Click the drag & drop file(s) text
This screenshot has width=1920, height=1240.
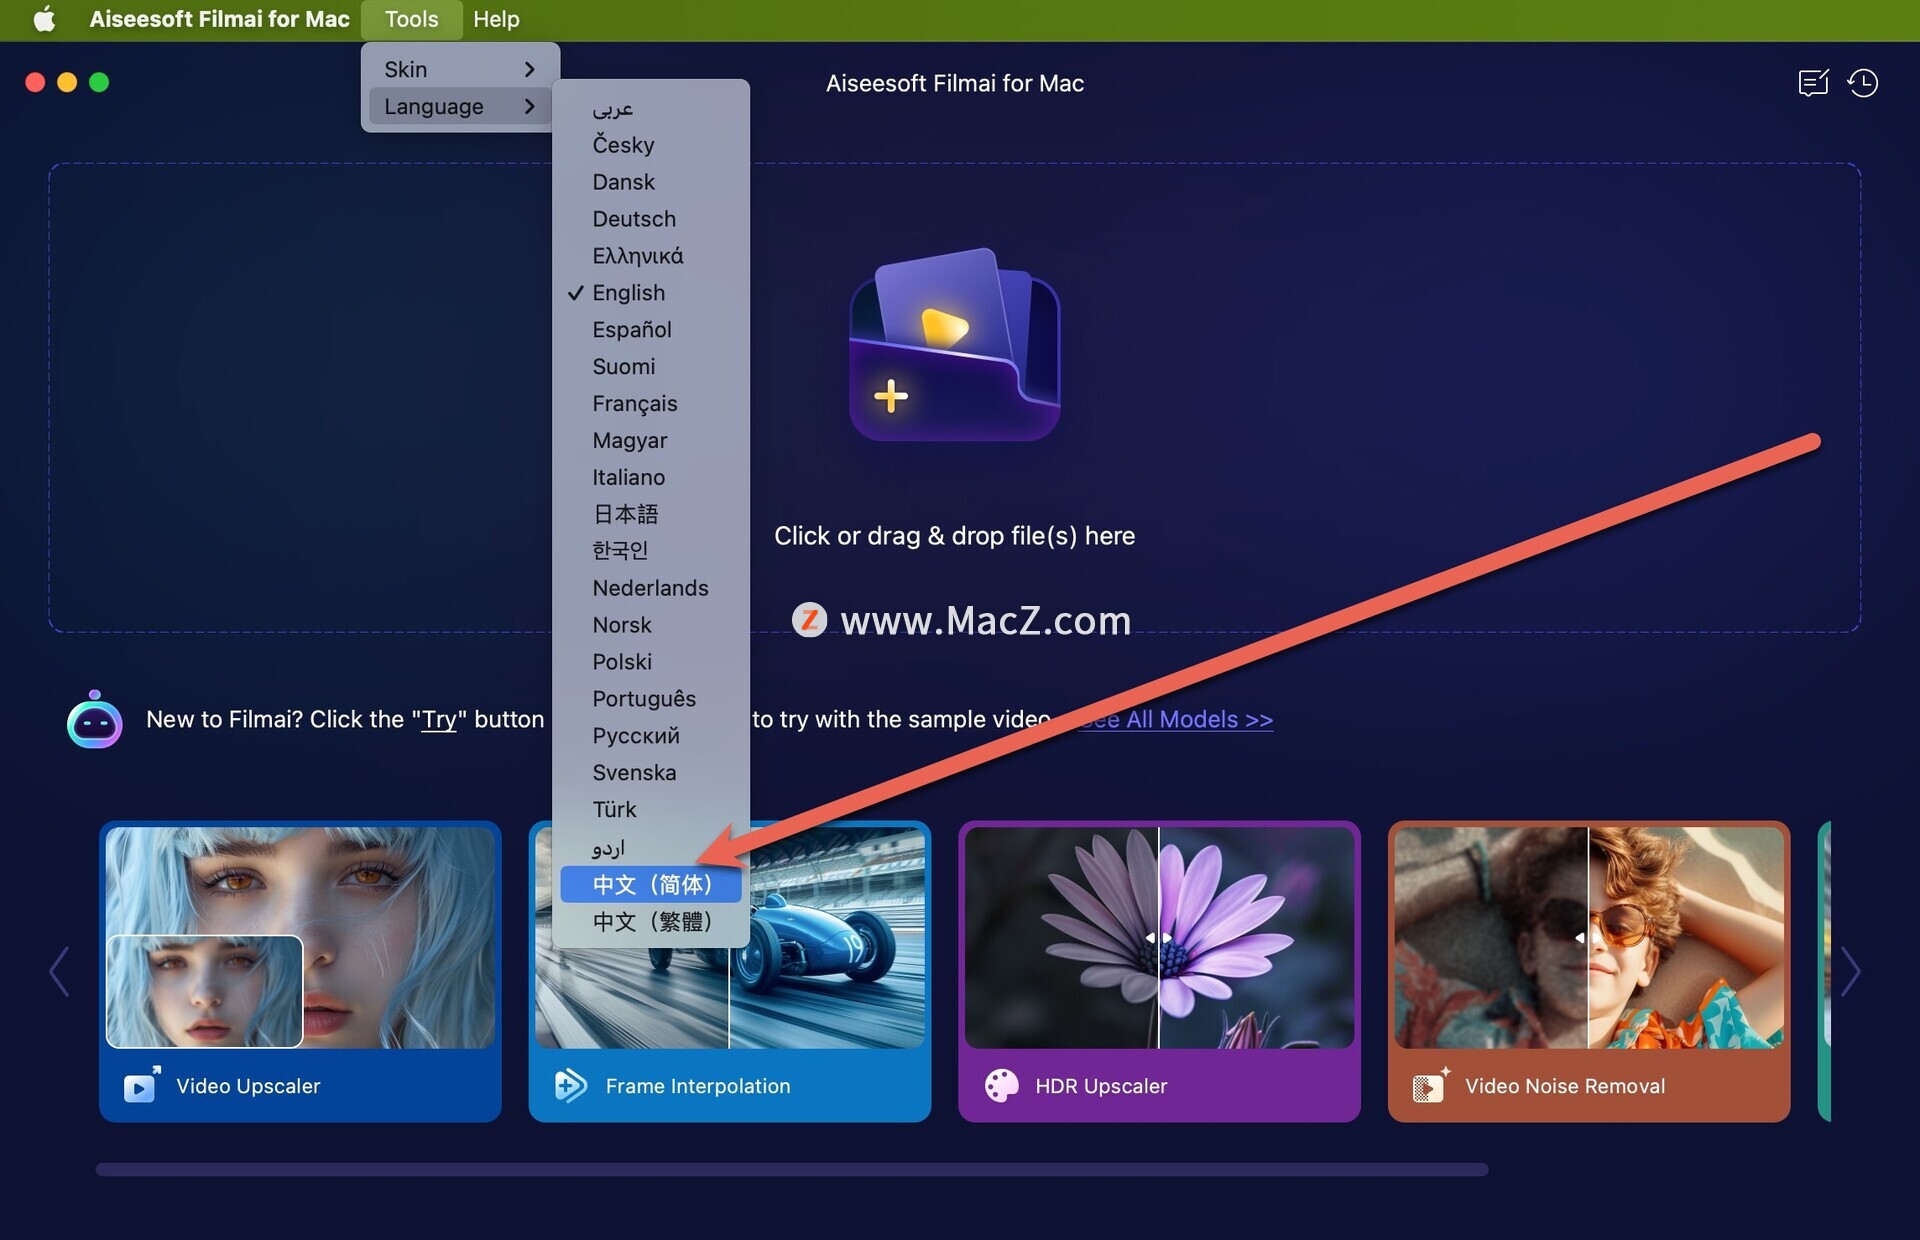coord(954,536)
